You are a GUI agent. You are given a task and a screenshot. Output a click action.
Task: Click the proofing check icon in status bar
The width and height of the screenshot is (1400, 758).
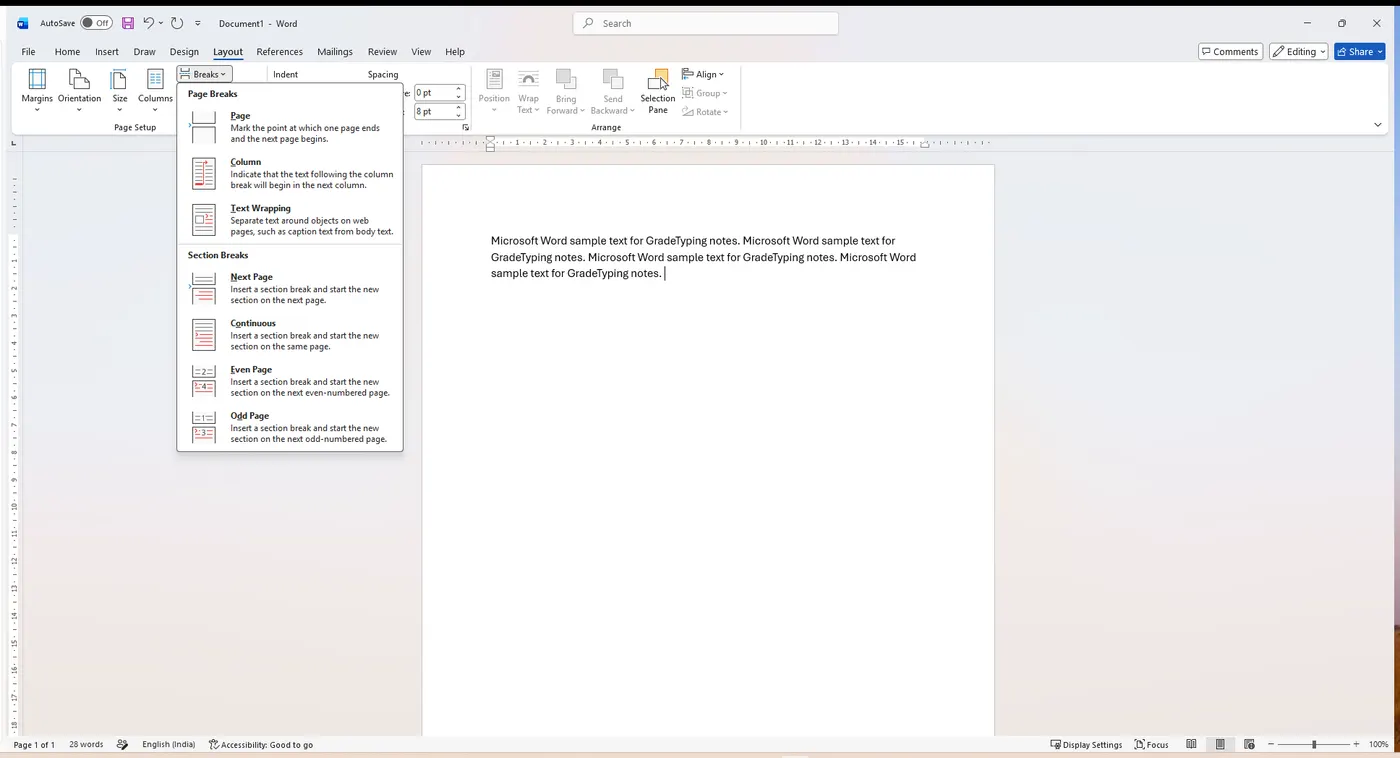pos(123,745)
